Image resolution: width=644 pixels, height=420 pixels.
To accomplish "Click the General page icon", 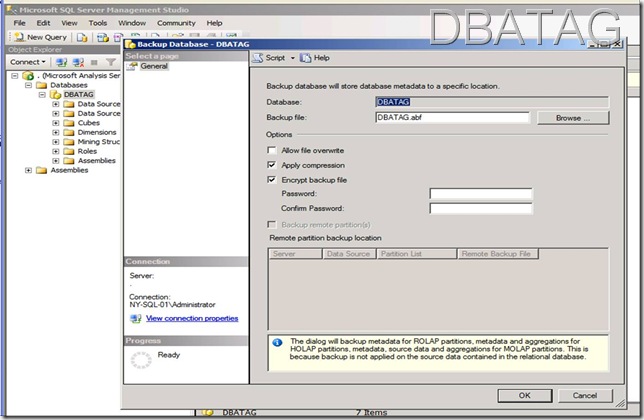I will [x=132, y=66].
